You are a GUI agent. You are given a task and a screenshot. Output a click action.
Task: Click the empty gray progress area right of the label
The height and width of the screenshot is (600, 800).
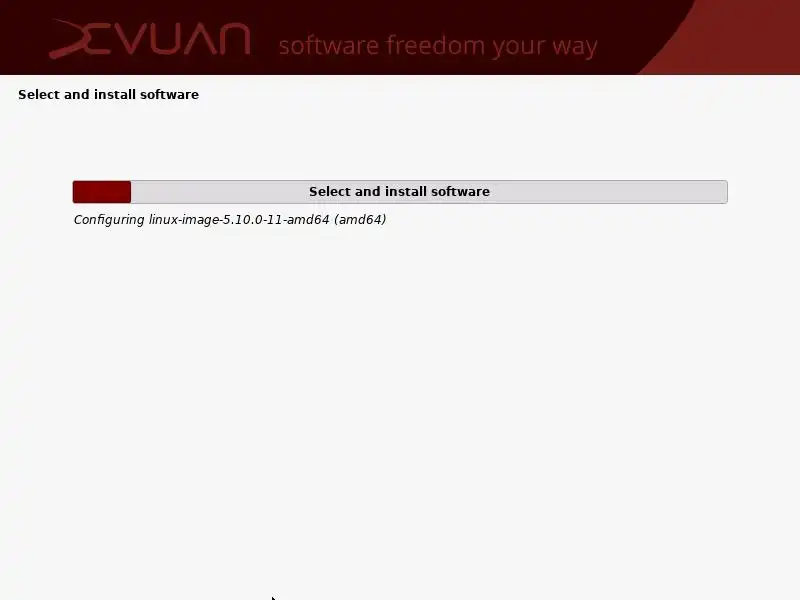[607, 192]
